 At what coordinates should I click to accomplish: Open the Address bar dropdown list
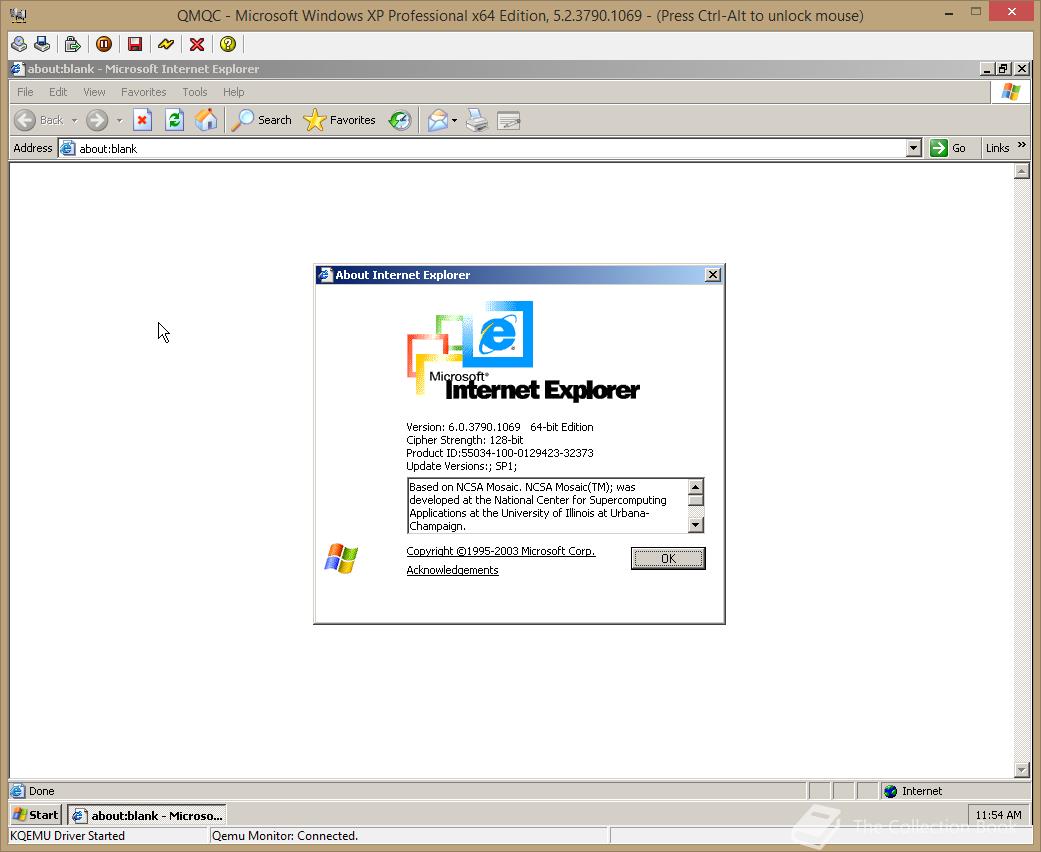click(913, 148)
